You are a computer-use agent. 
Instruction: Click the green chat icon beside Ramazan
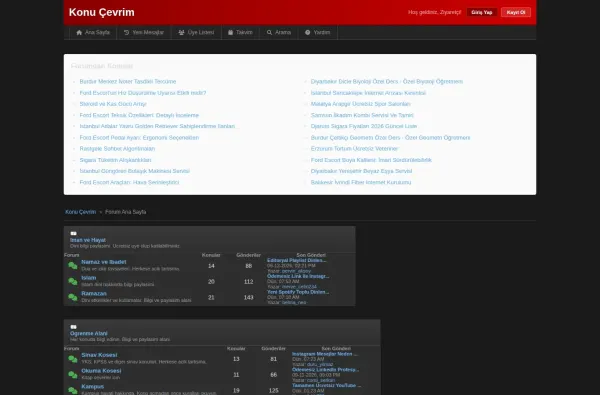73,297
